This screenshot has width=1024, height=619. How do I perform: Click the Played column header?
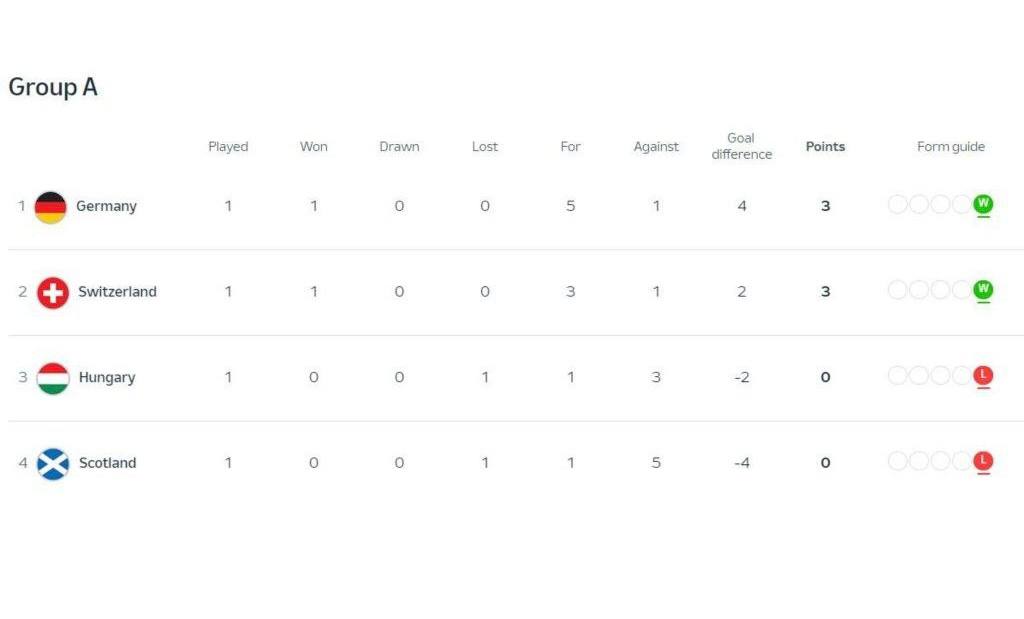pos(228,147)
